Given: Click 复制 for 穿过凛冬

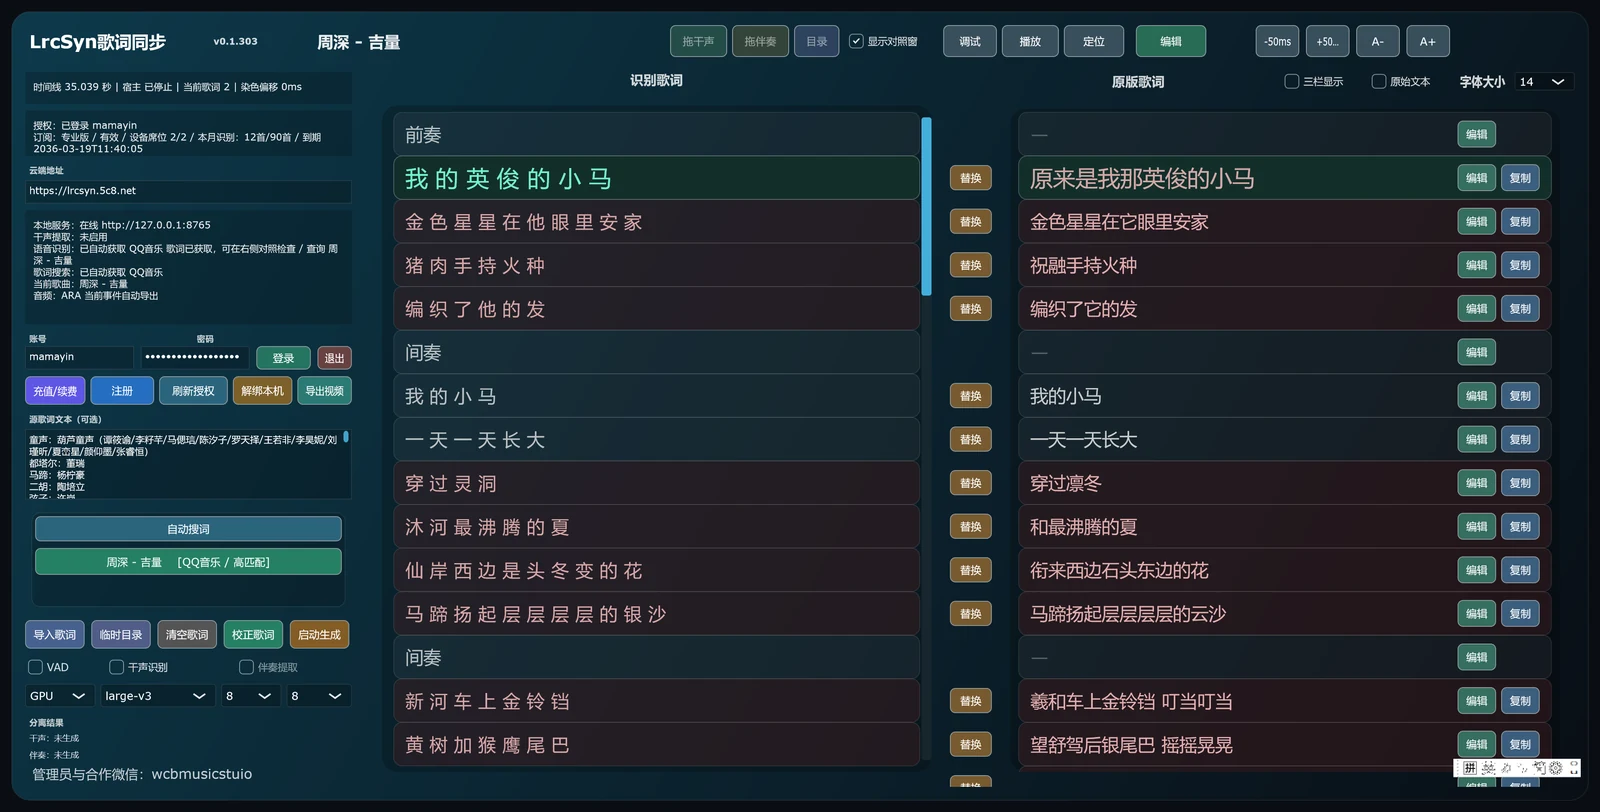Looking at the screenshot, I should (1520, 483).
